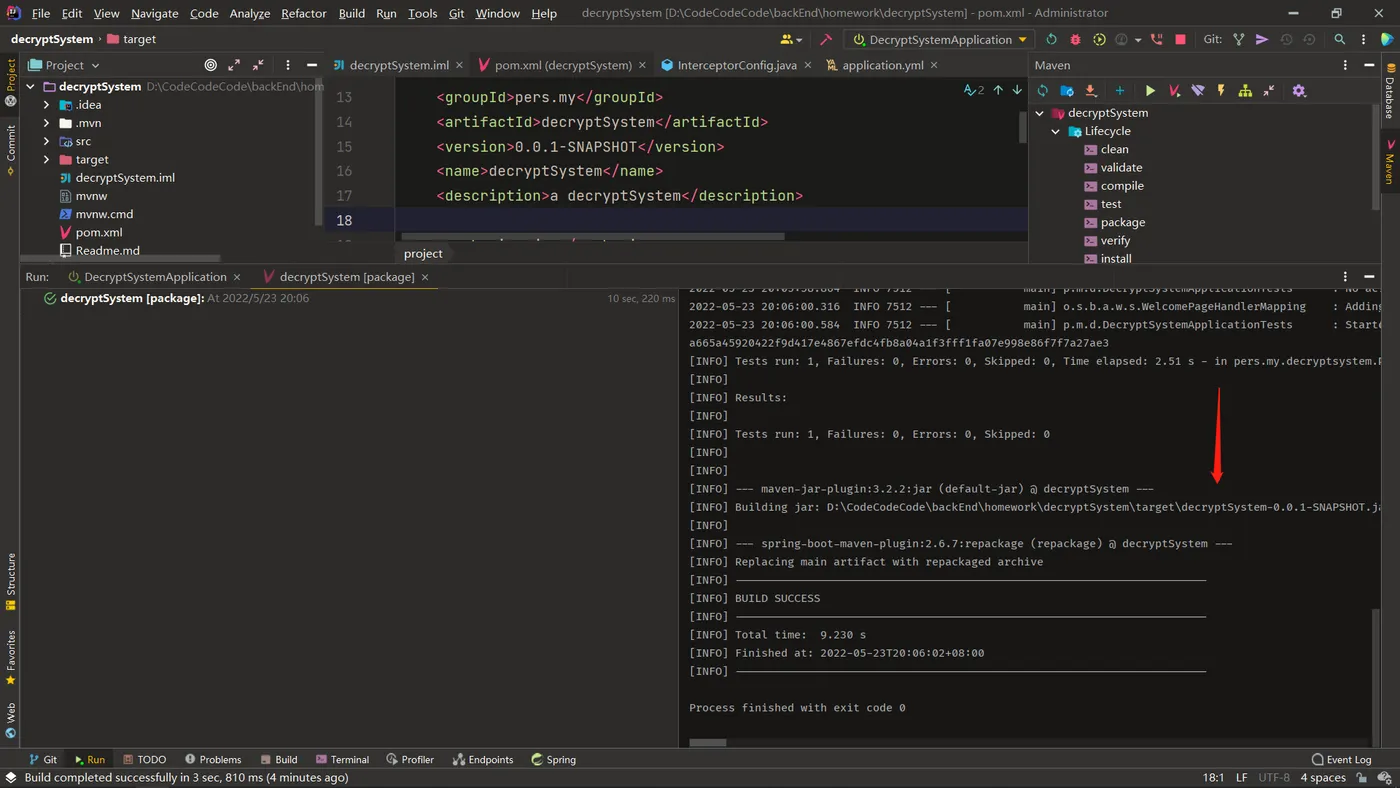Expand the .idea folder
The height and width of the screenshot is (788, 1400).
46,104
